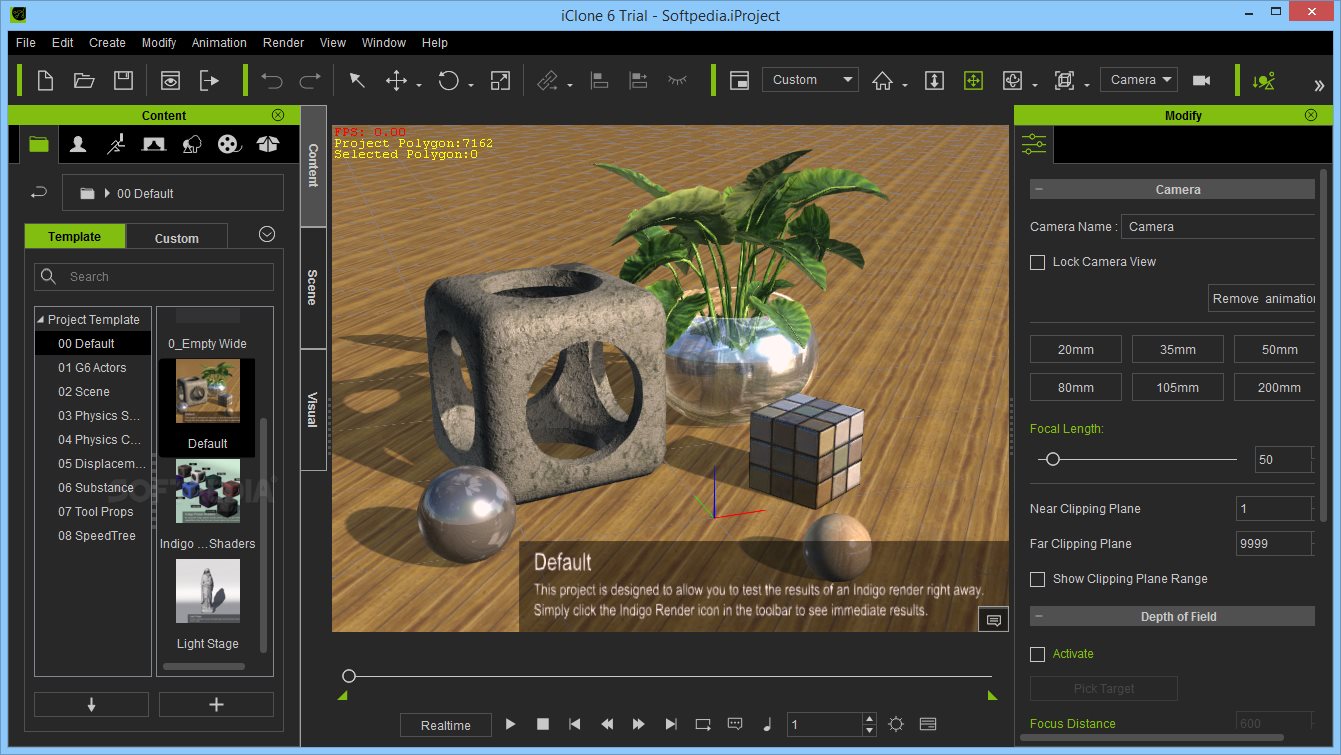The image size is (1341, 755).
Task: Toggle the subtitle speech-bubble icon in playbar
Action: click(735, 724)
